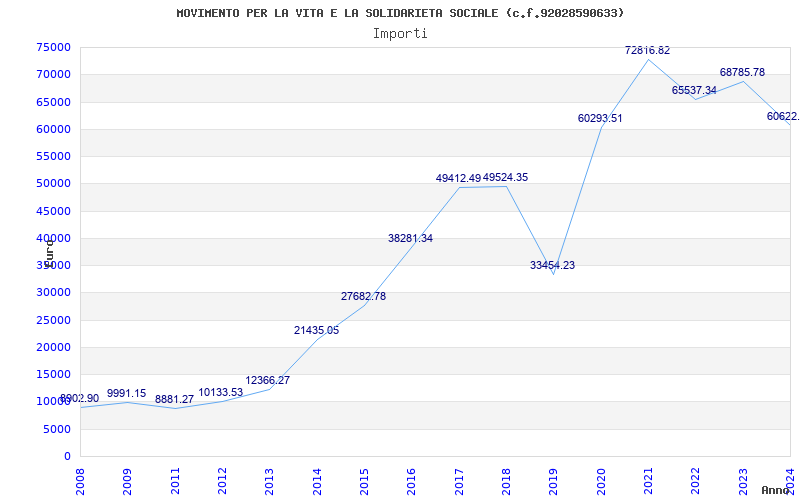Select the 2019 x-axis year label
The image size is (800, 500).
(554, 482)
